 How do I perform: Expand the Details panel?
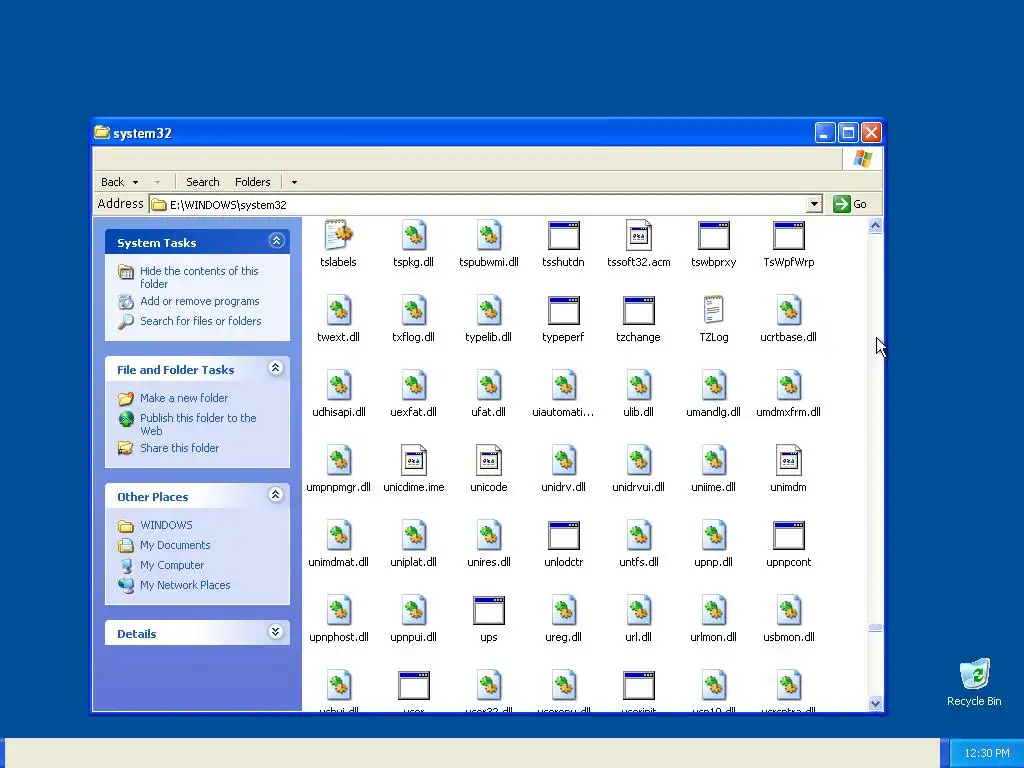click(x=276, y=632)
